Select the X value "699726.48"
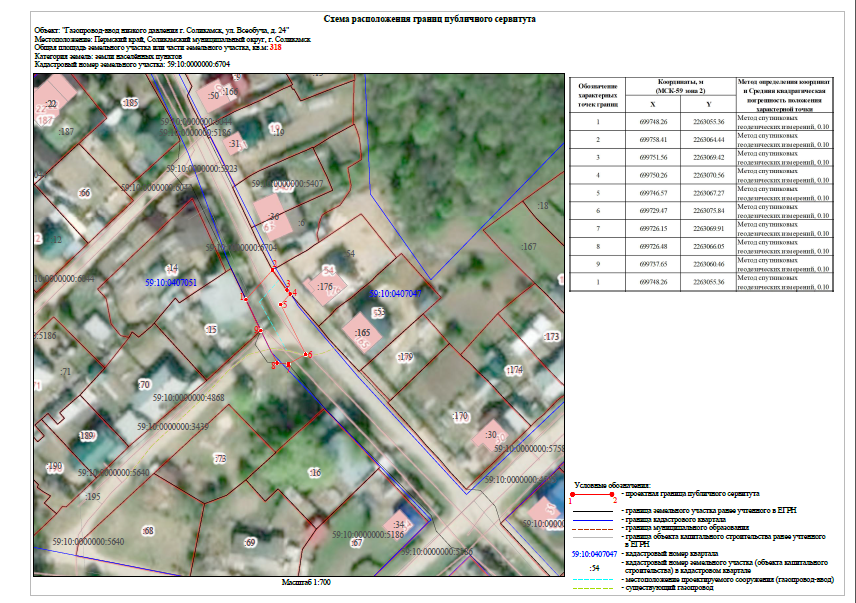 tap(653, 247)
